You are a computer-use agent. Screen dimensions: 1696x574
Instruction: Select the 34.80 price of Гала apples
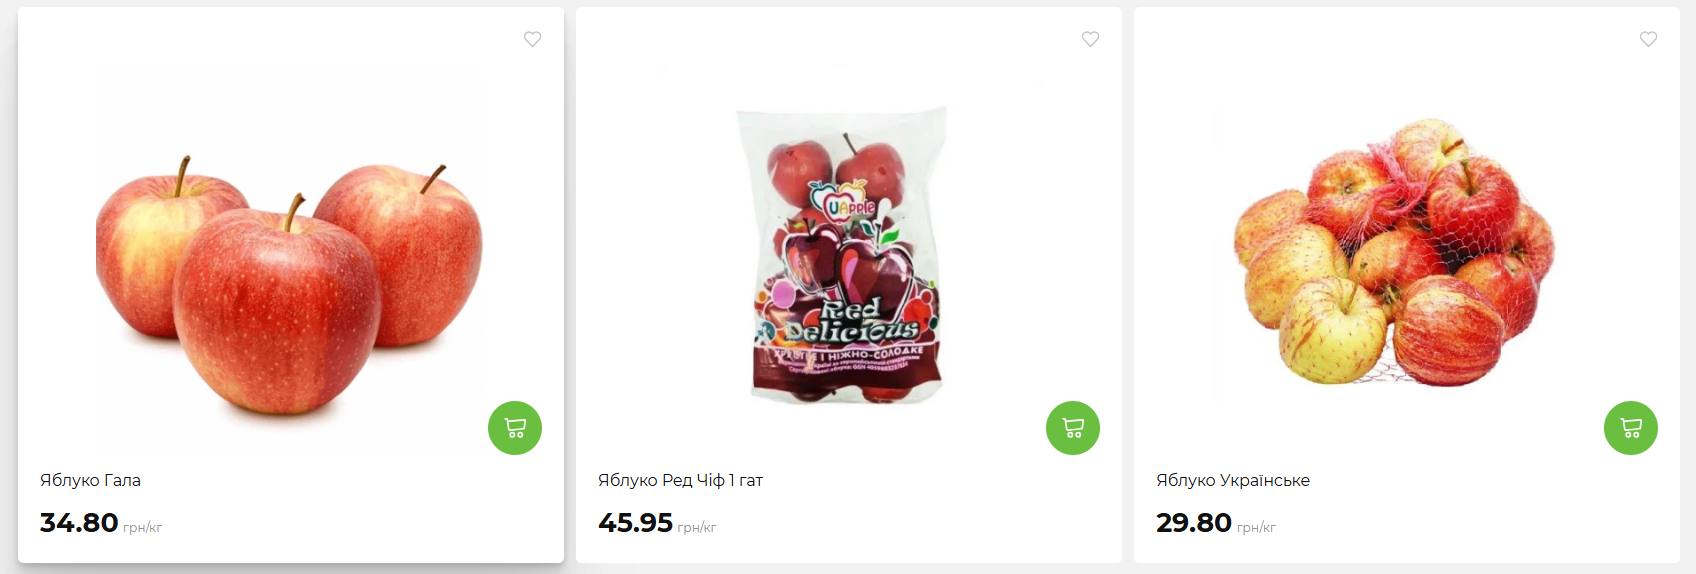click(79, 523)
